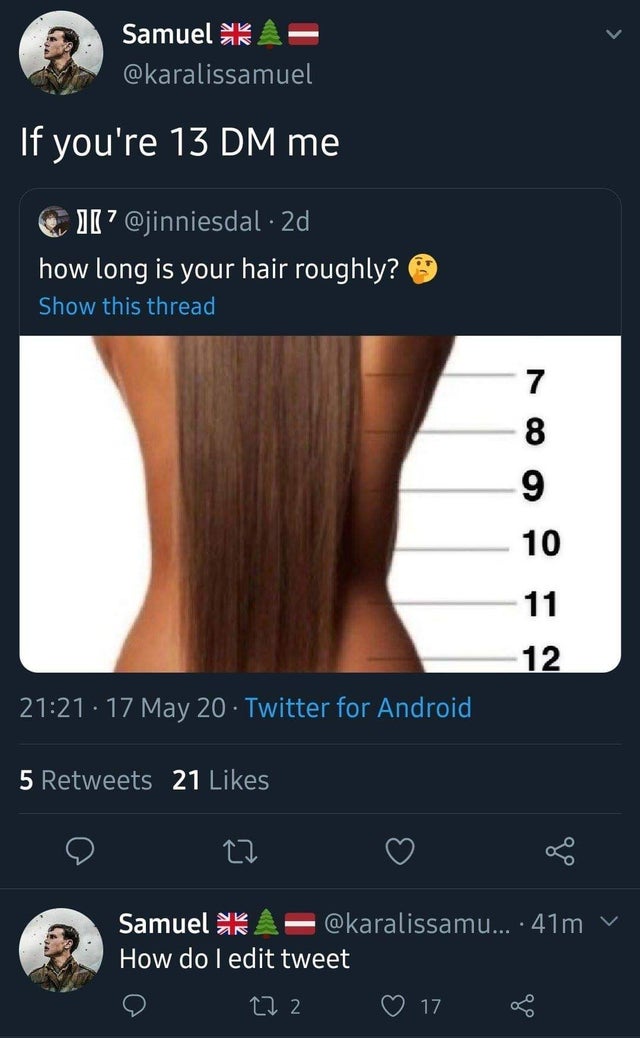Image resolution: width=640 pixels, height=1038 pixels.
Task: Open the main tweet options chevron
Action: click(x=614, y=34)
